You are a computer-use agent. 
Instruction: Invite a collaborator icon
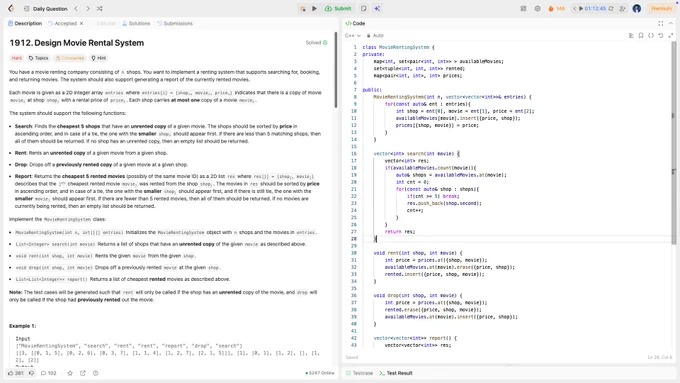click(x=623, y=9)
